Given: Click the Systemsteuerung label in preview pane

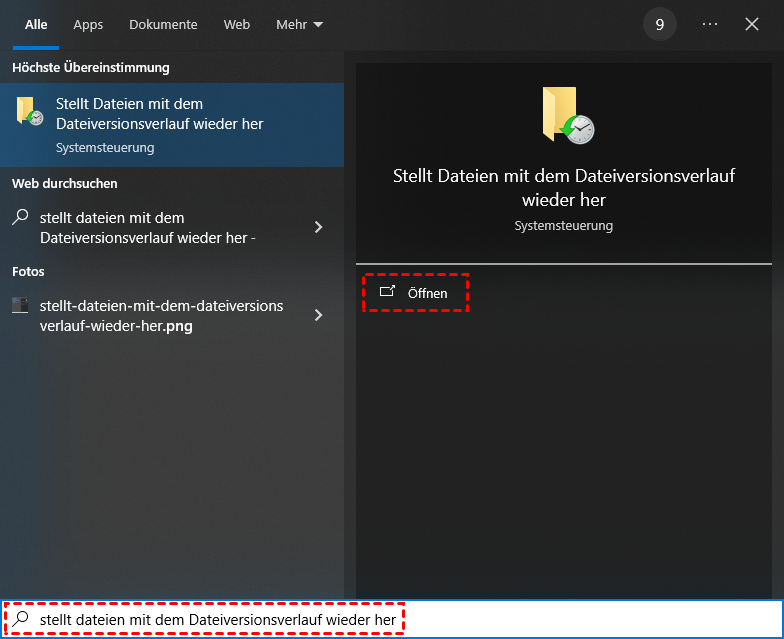Looking at the screenshot, I should tap(564, 226).
